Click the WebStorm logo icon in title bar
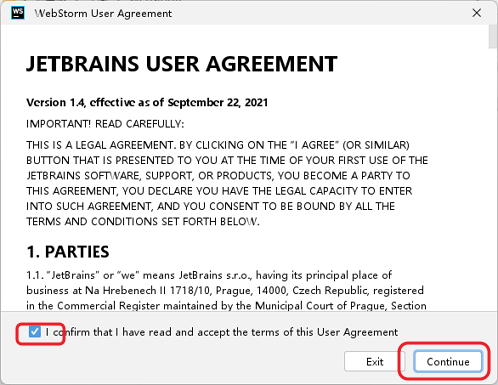This screenshot has width=498, height=385. coord(18,13)
